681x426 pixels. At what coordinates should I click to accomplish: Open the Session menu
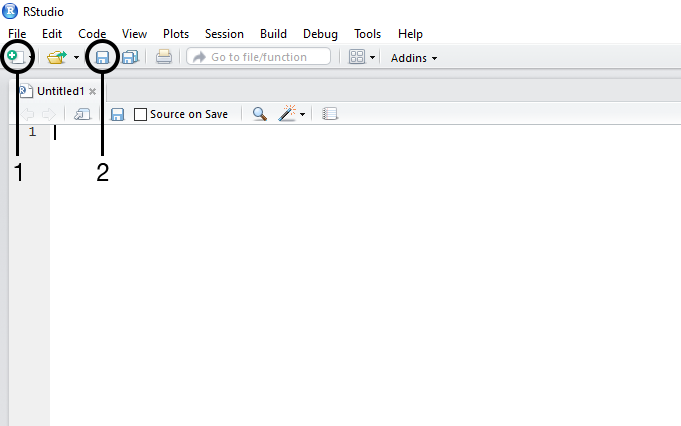click(224, 33)
